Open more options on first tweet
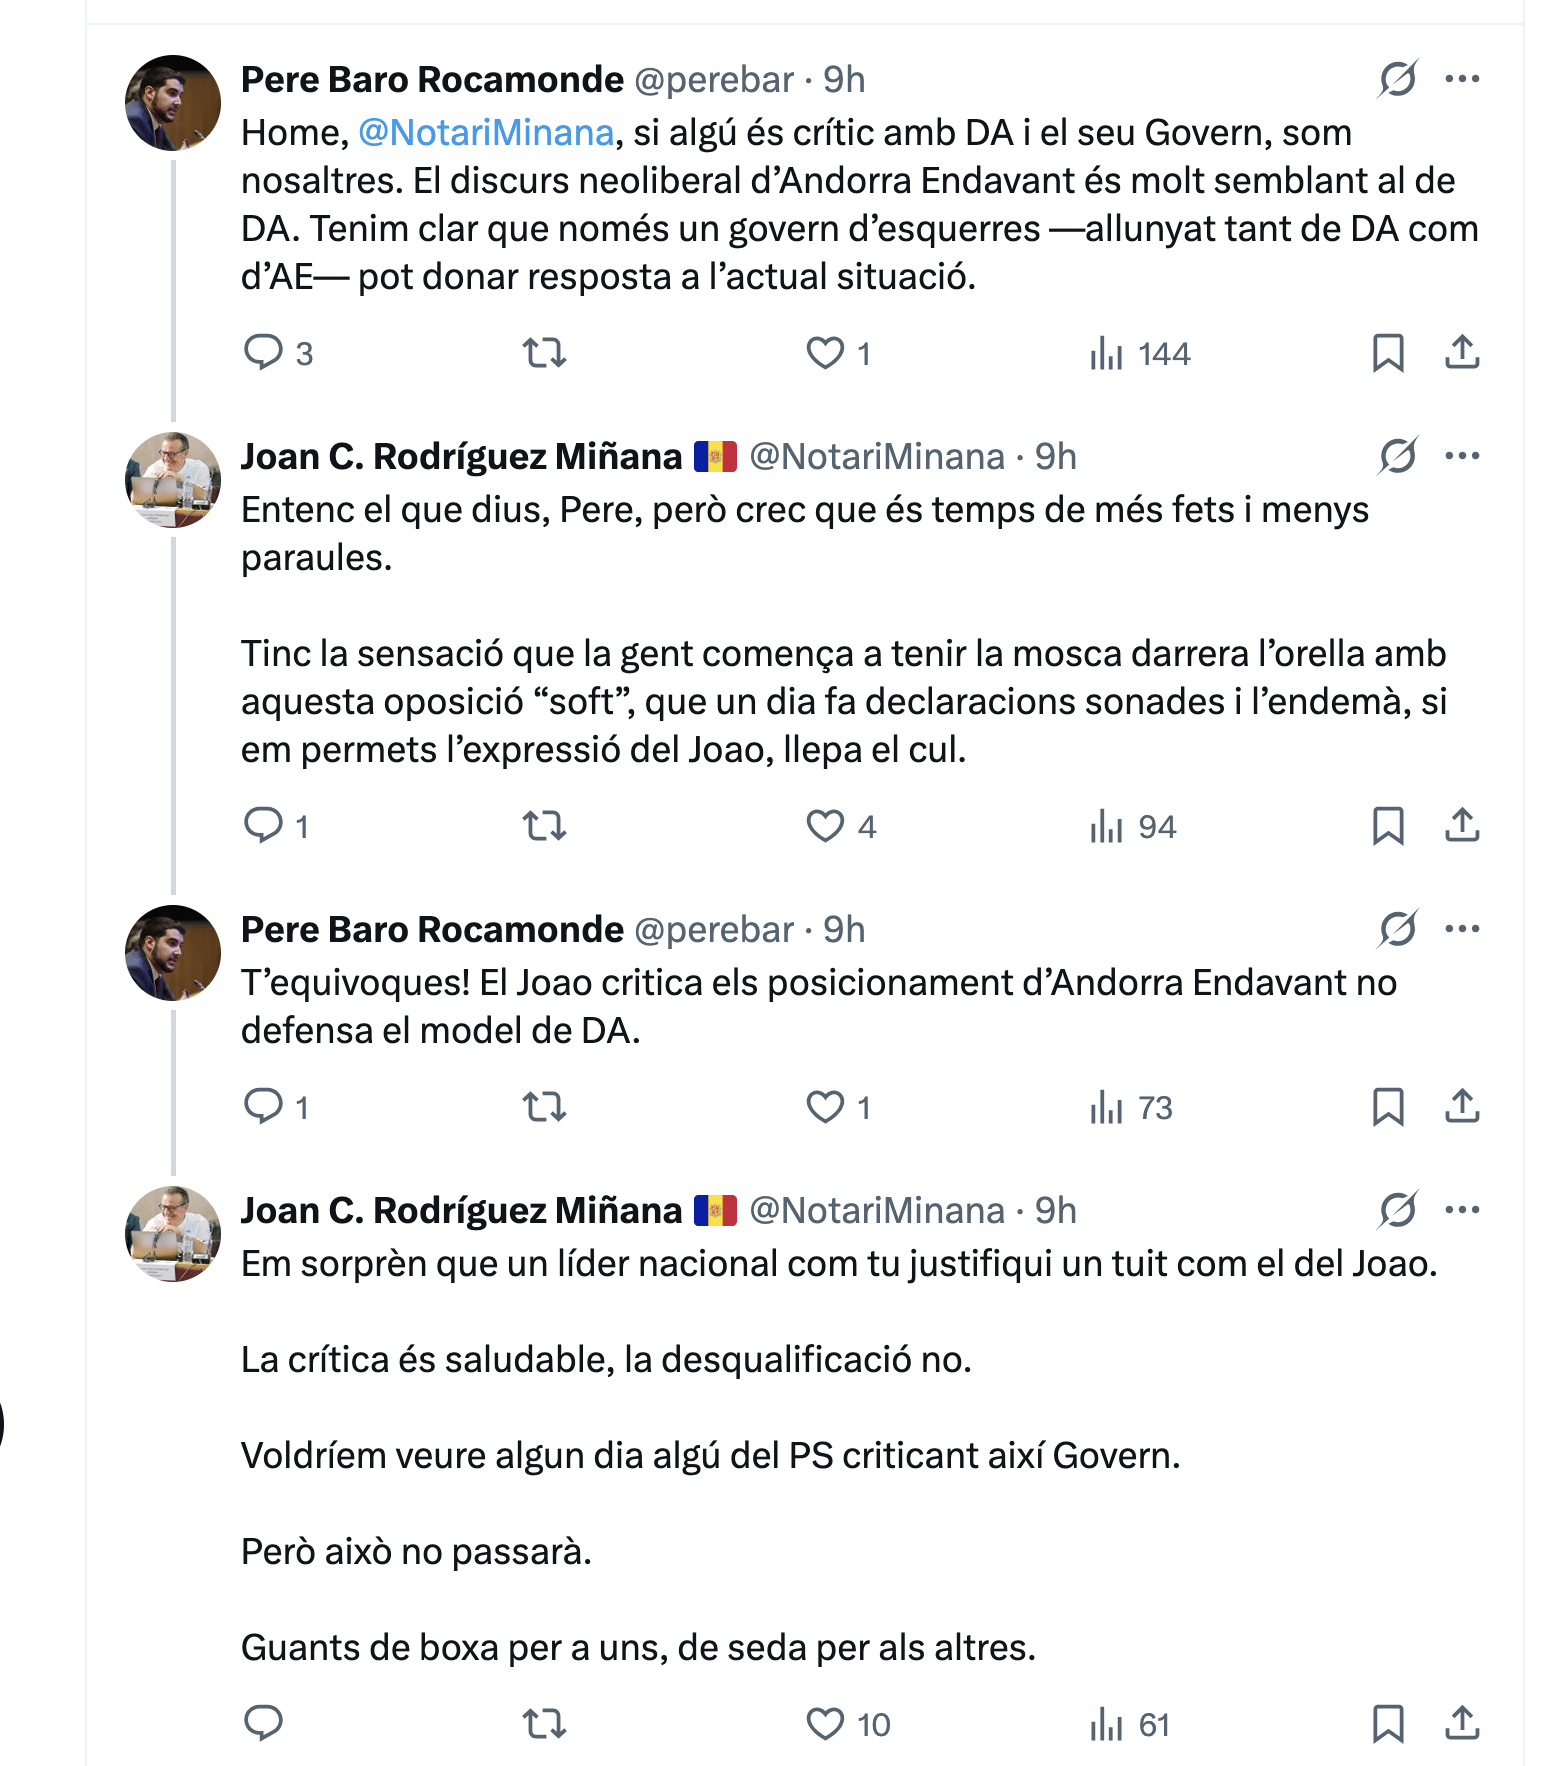This screenshot has width=1550, height=1766. [x=1462, y=79]
